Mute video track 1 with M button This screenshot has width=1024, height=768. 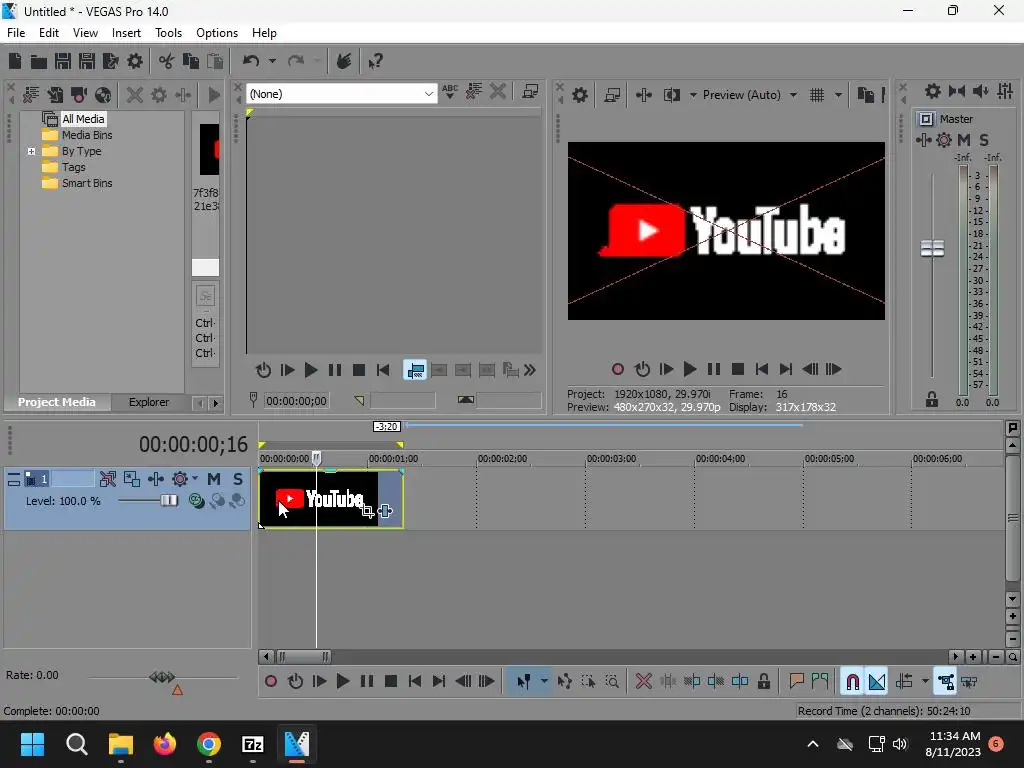click(214, 479)
